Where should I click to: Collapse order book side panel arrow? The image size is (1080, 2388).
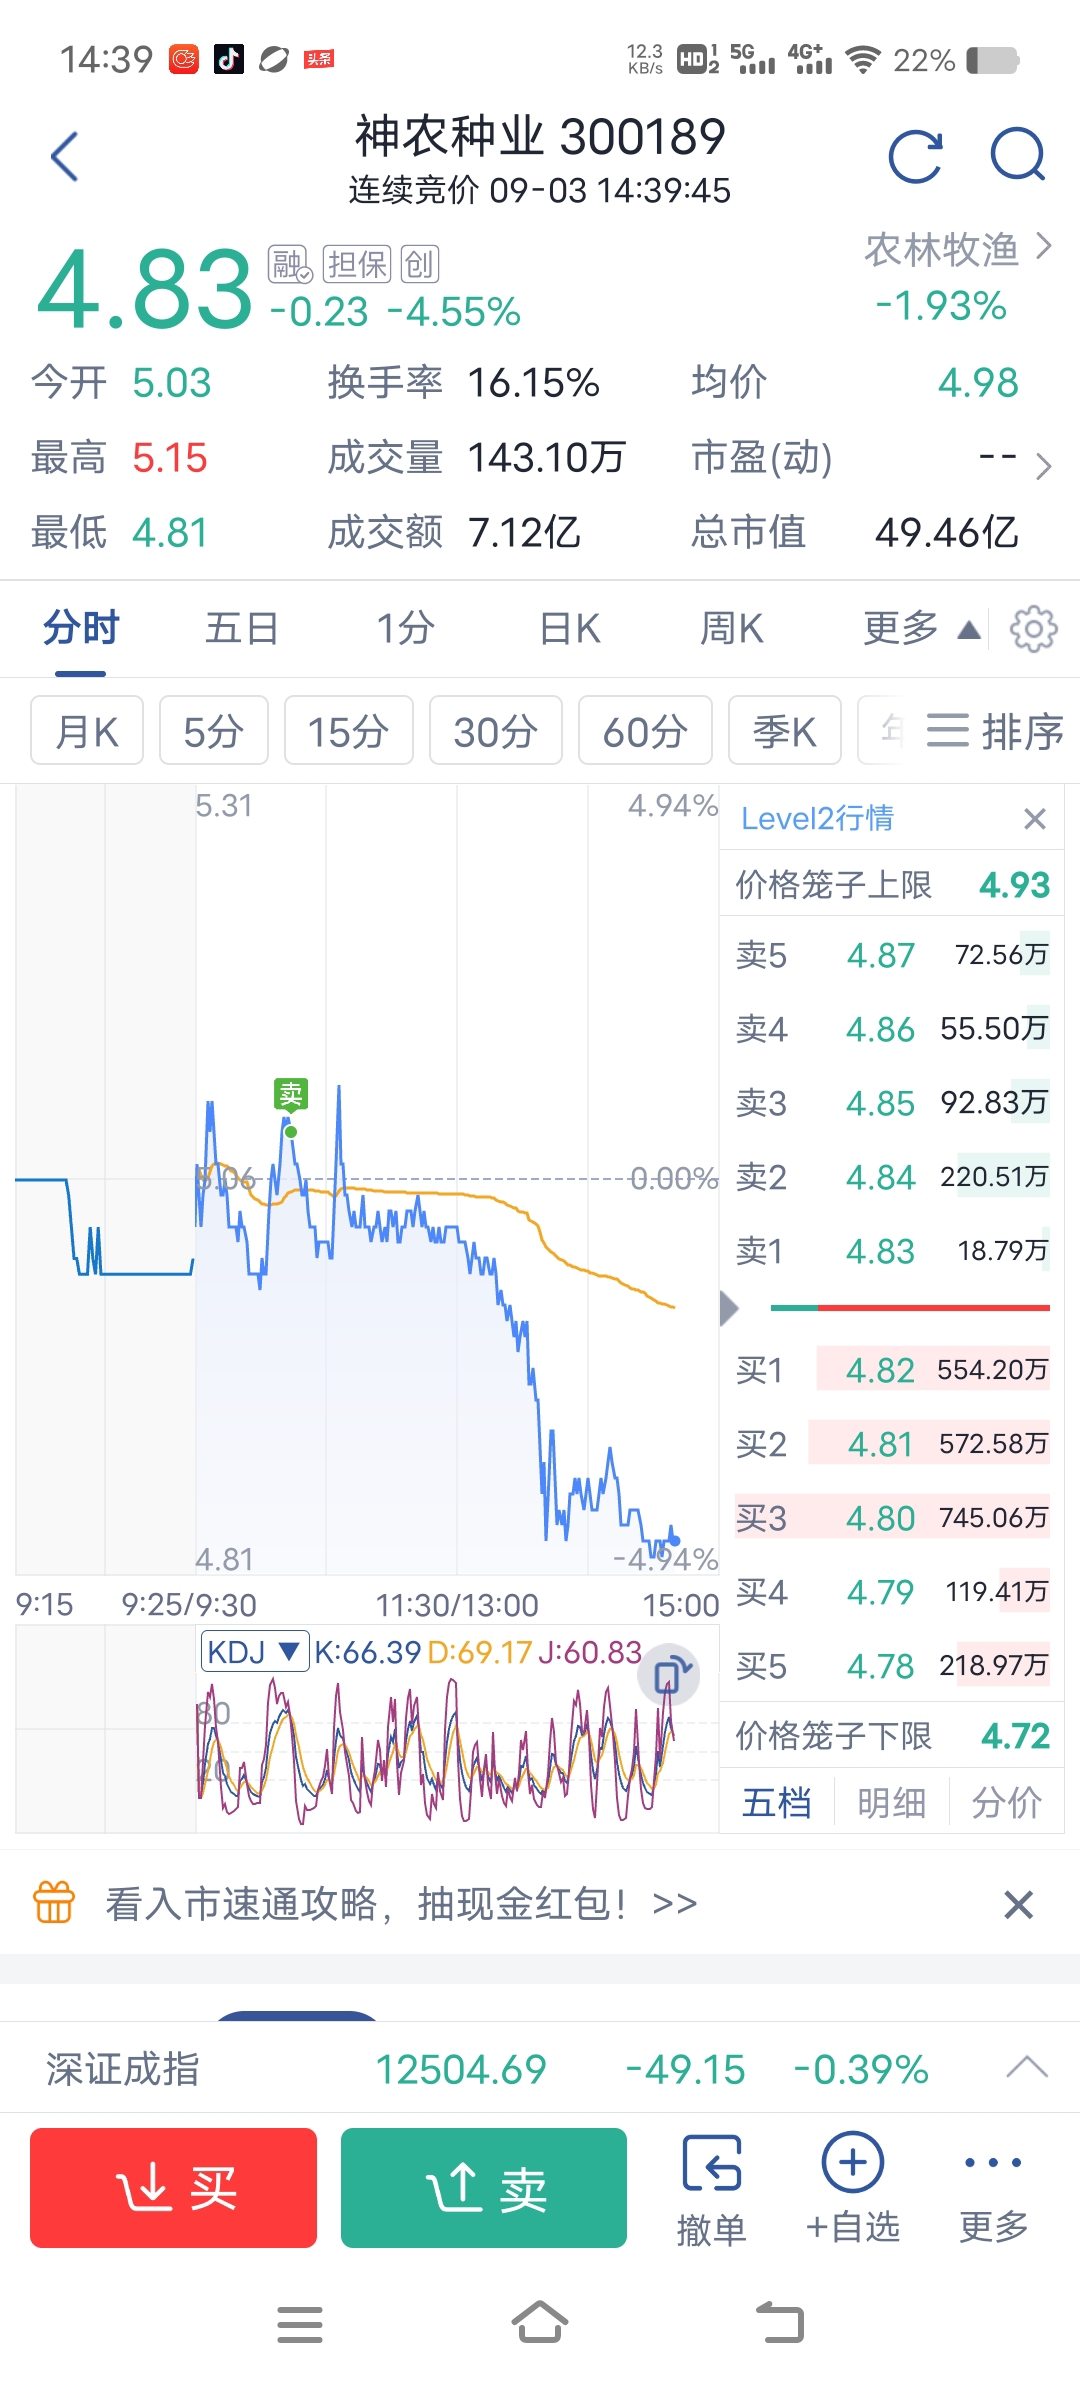click(x=729, y=1307)
